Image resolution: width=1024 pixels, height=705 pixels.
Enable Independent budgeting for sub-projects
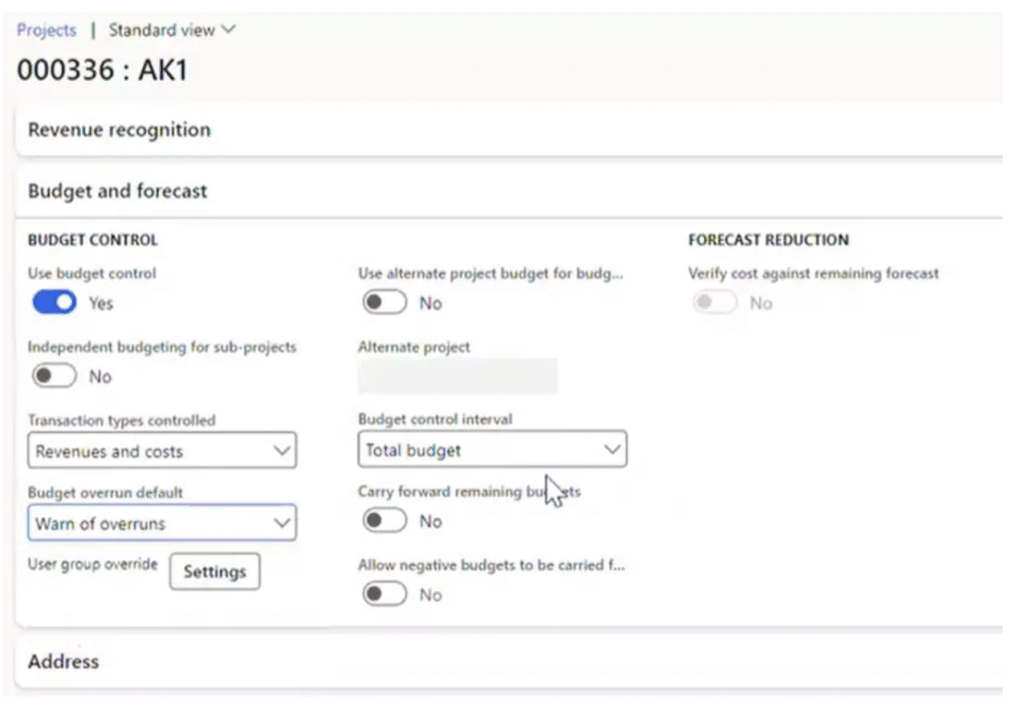coord(52,375)
